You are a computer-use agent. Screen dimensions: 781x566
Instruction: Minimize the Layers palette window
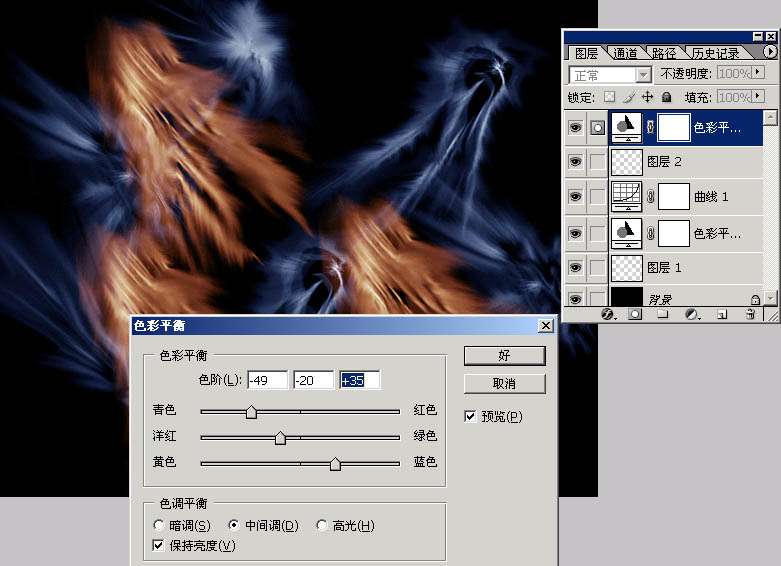coord(757,36)
